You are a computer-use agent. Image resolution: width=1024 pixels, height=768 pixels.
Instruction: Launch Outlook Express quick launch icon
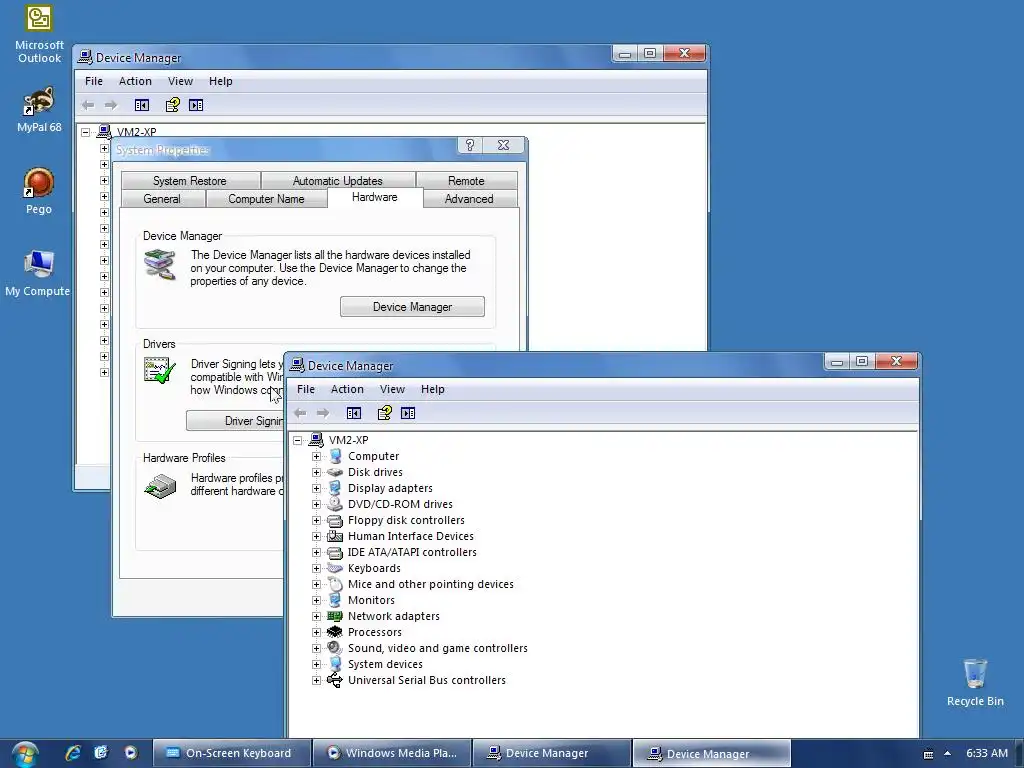click(101, 753)
